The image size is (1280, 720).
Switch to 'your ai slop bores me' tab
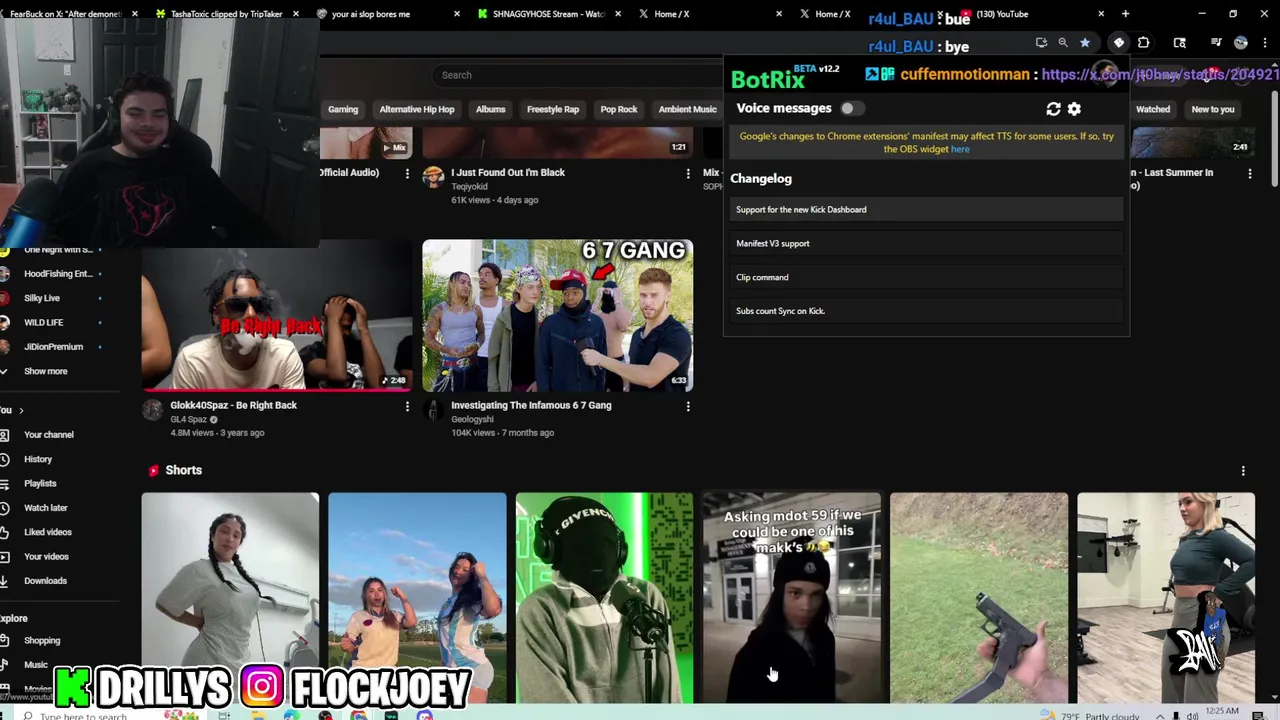[x=387, y=14]
